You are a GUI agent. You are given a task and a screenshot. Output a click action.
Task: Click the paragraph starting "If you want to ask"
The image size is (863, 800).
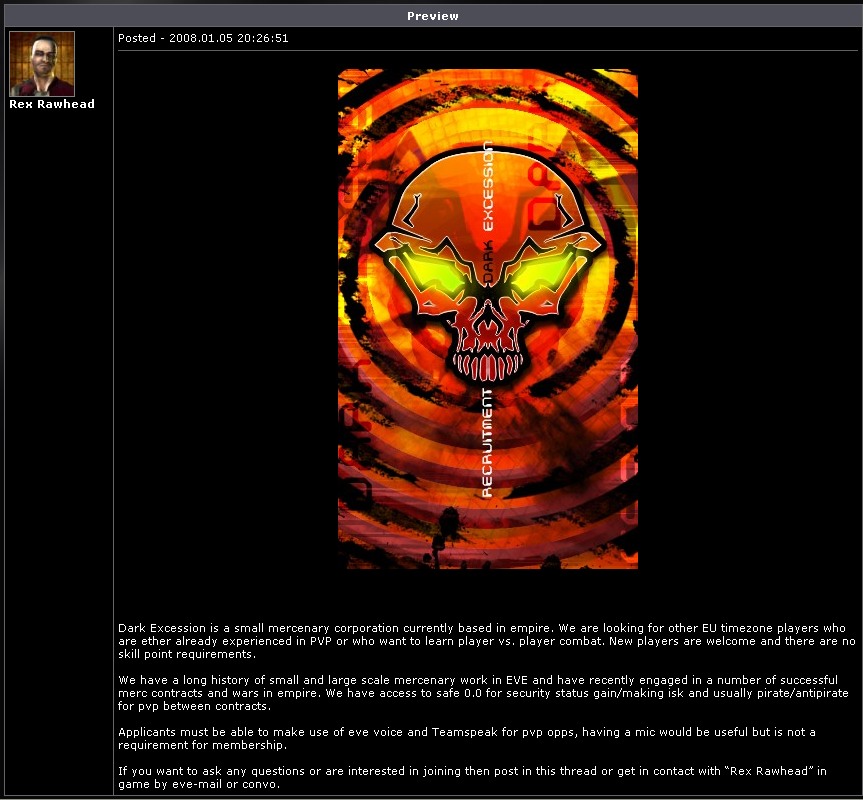click(x=472, y=777)
